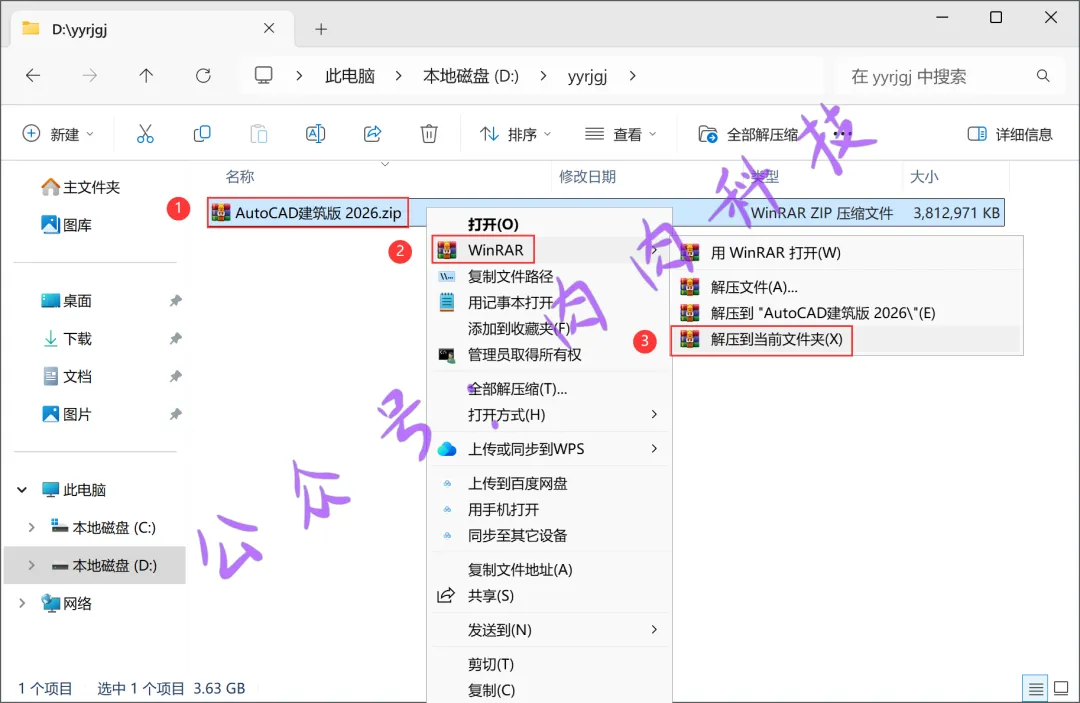Image resolution: width=1080 pixels, height=703 pixels.
Task: Switch to details list view icon
Action: tap(1035, 688)
